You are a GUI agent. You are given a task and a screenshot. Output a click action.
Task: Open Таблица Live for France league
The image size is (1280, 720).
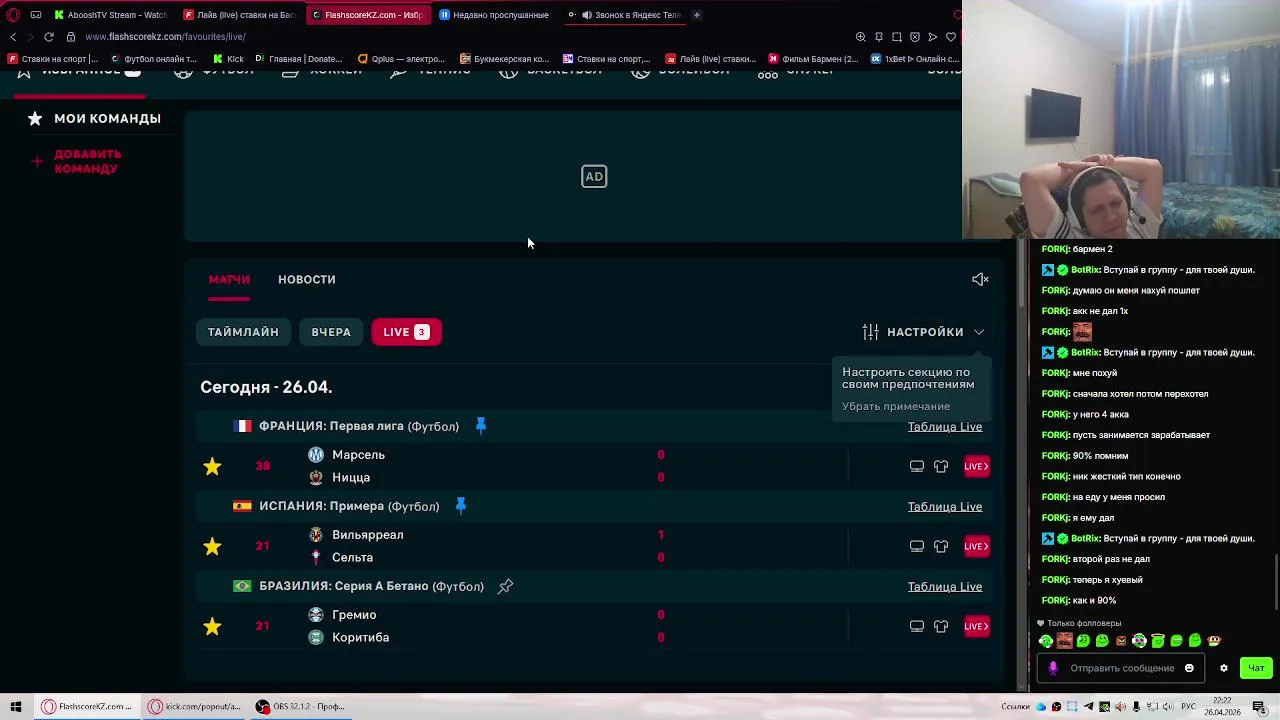[945, 427]
